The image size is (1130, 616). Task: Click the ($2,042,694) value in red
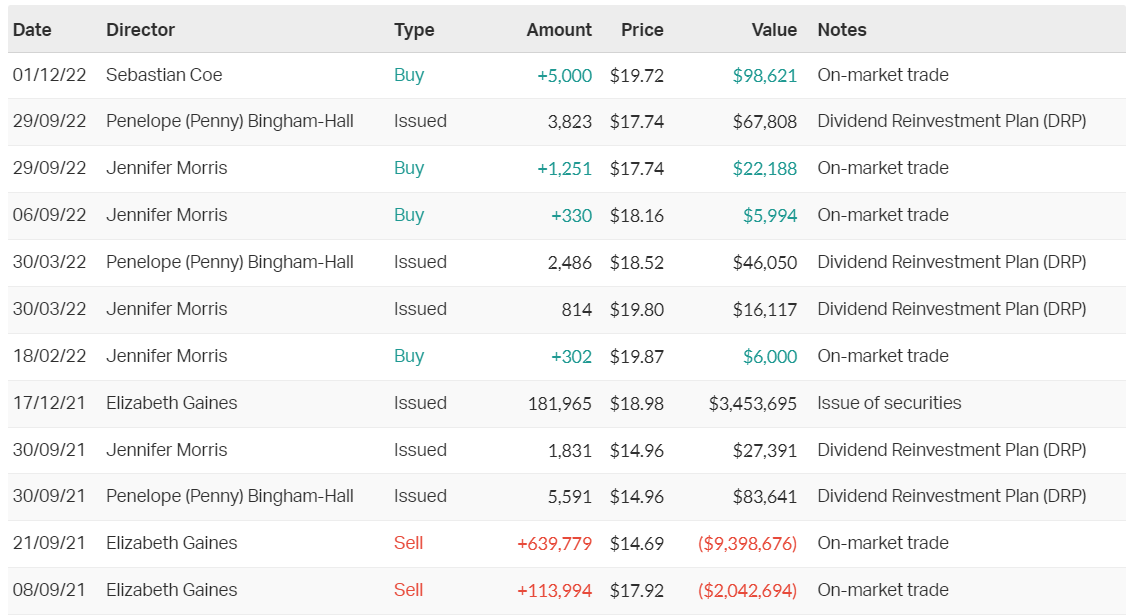pos(747,590)
